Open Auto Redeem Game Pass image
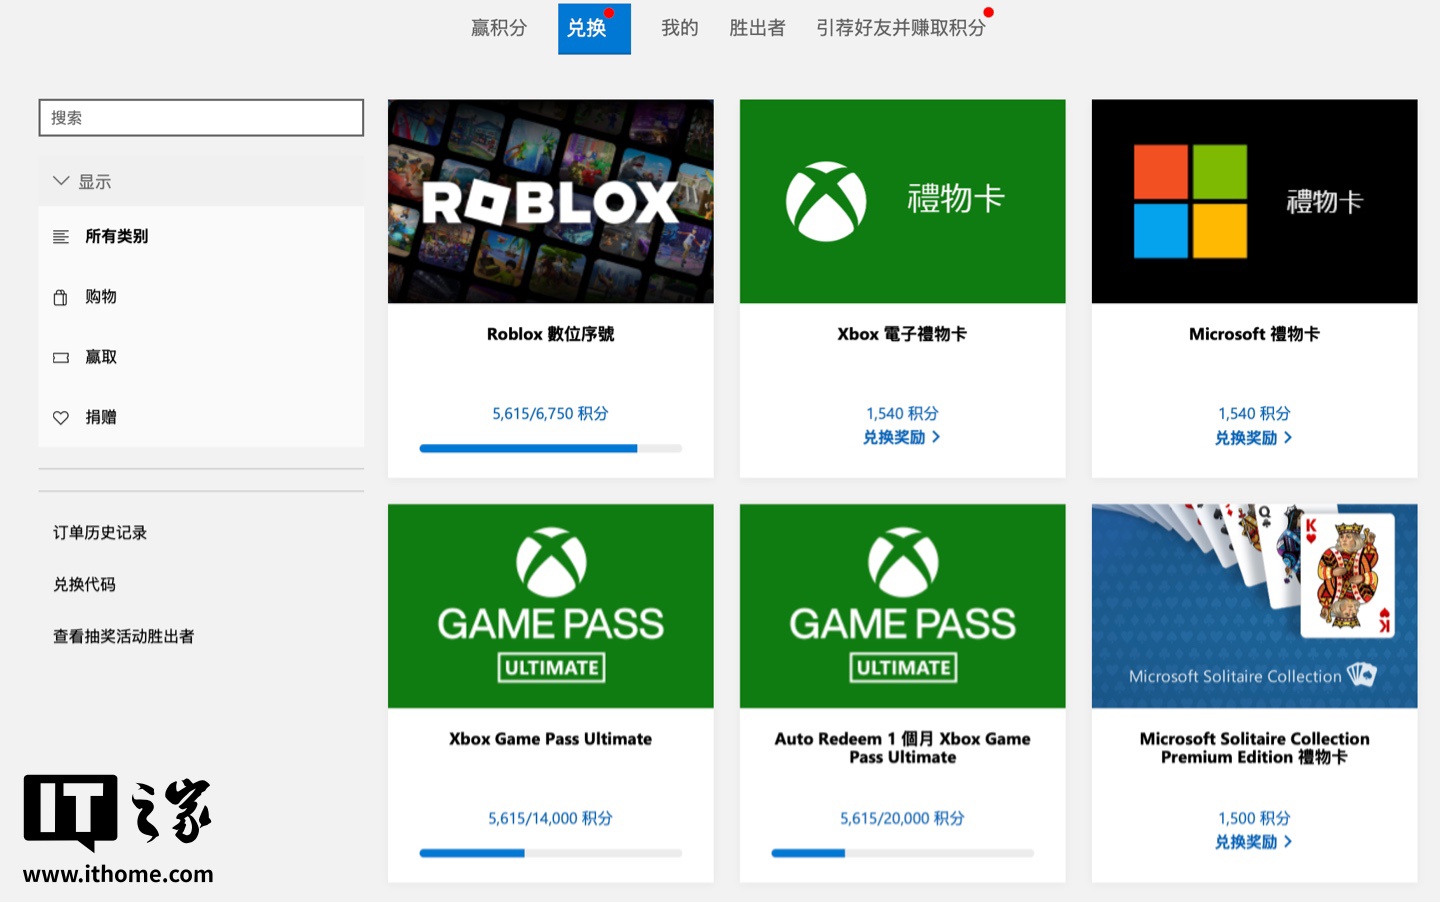Screen dimensions: 1440x902 [x=903, y=606]
